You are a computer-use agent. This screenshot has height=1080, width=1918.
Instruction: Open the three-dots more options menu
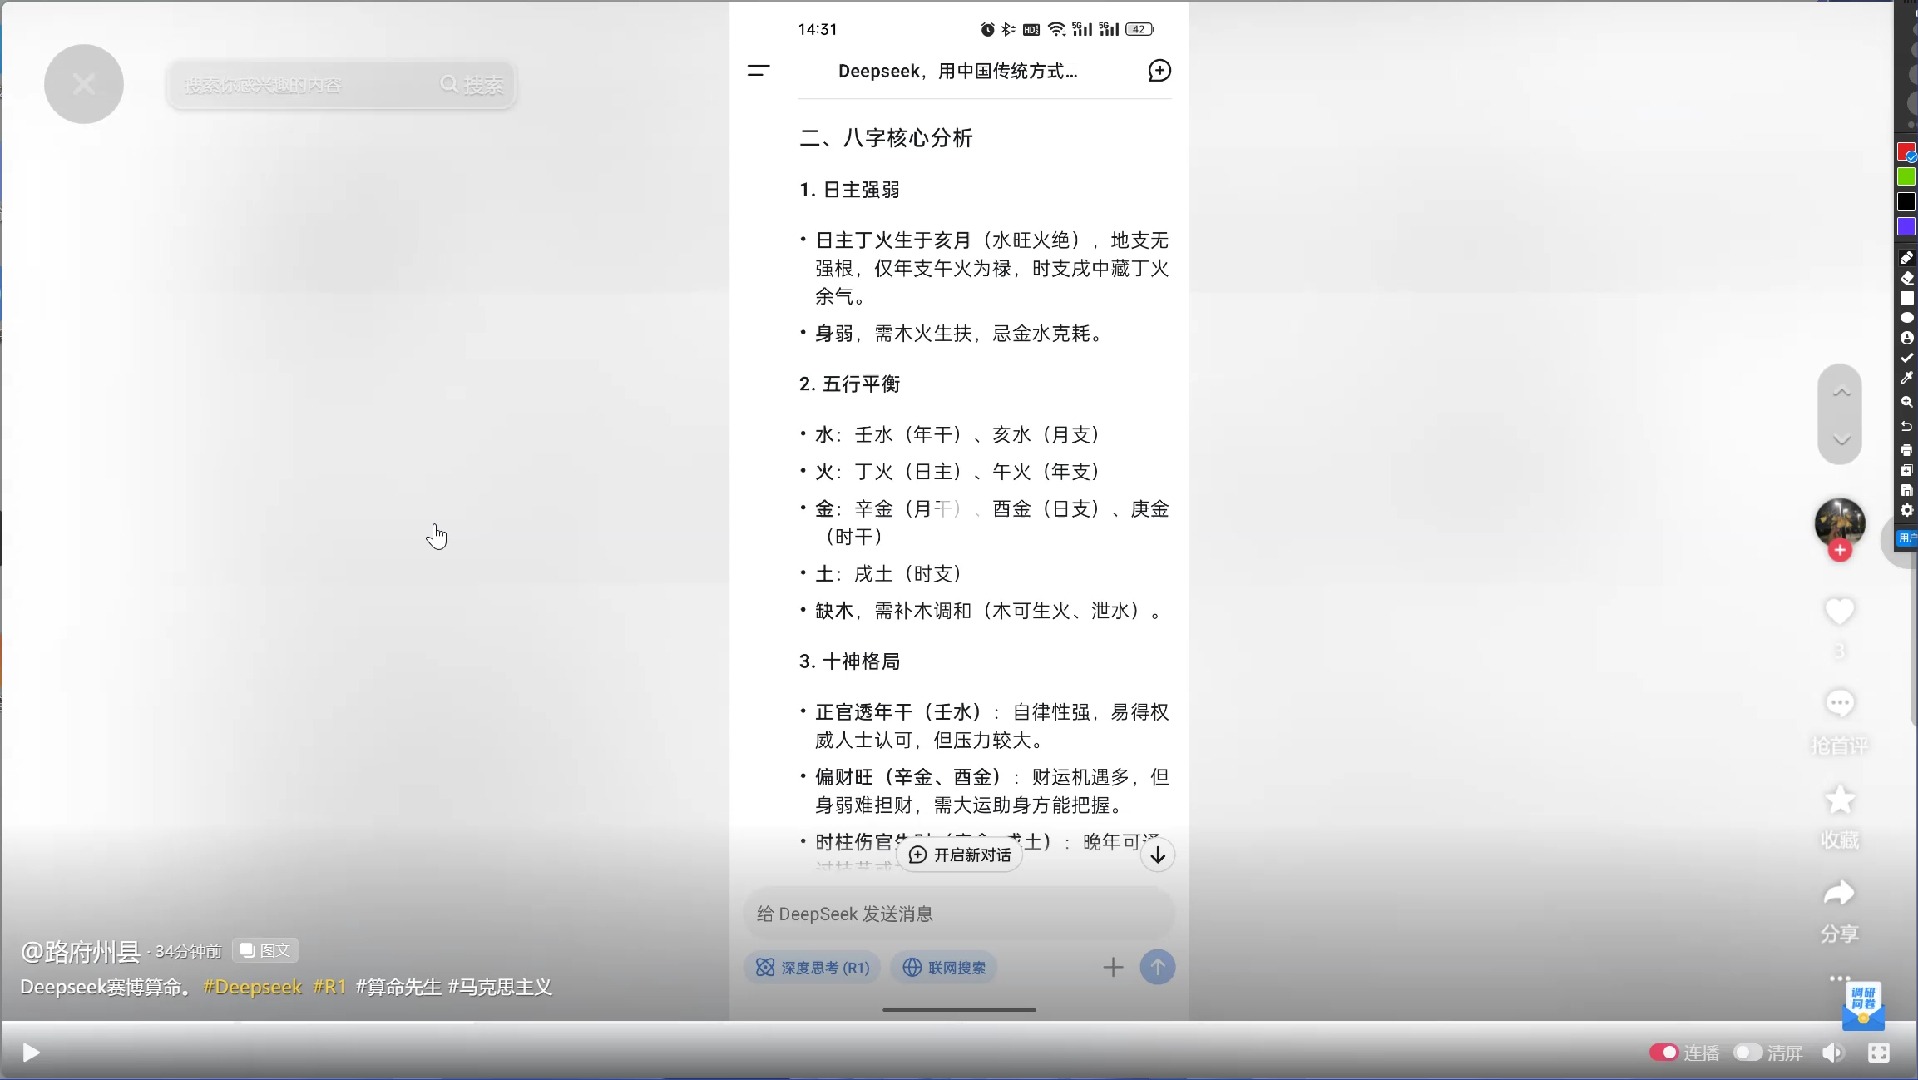(1840, 977)
